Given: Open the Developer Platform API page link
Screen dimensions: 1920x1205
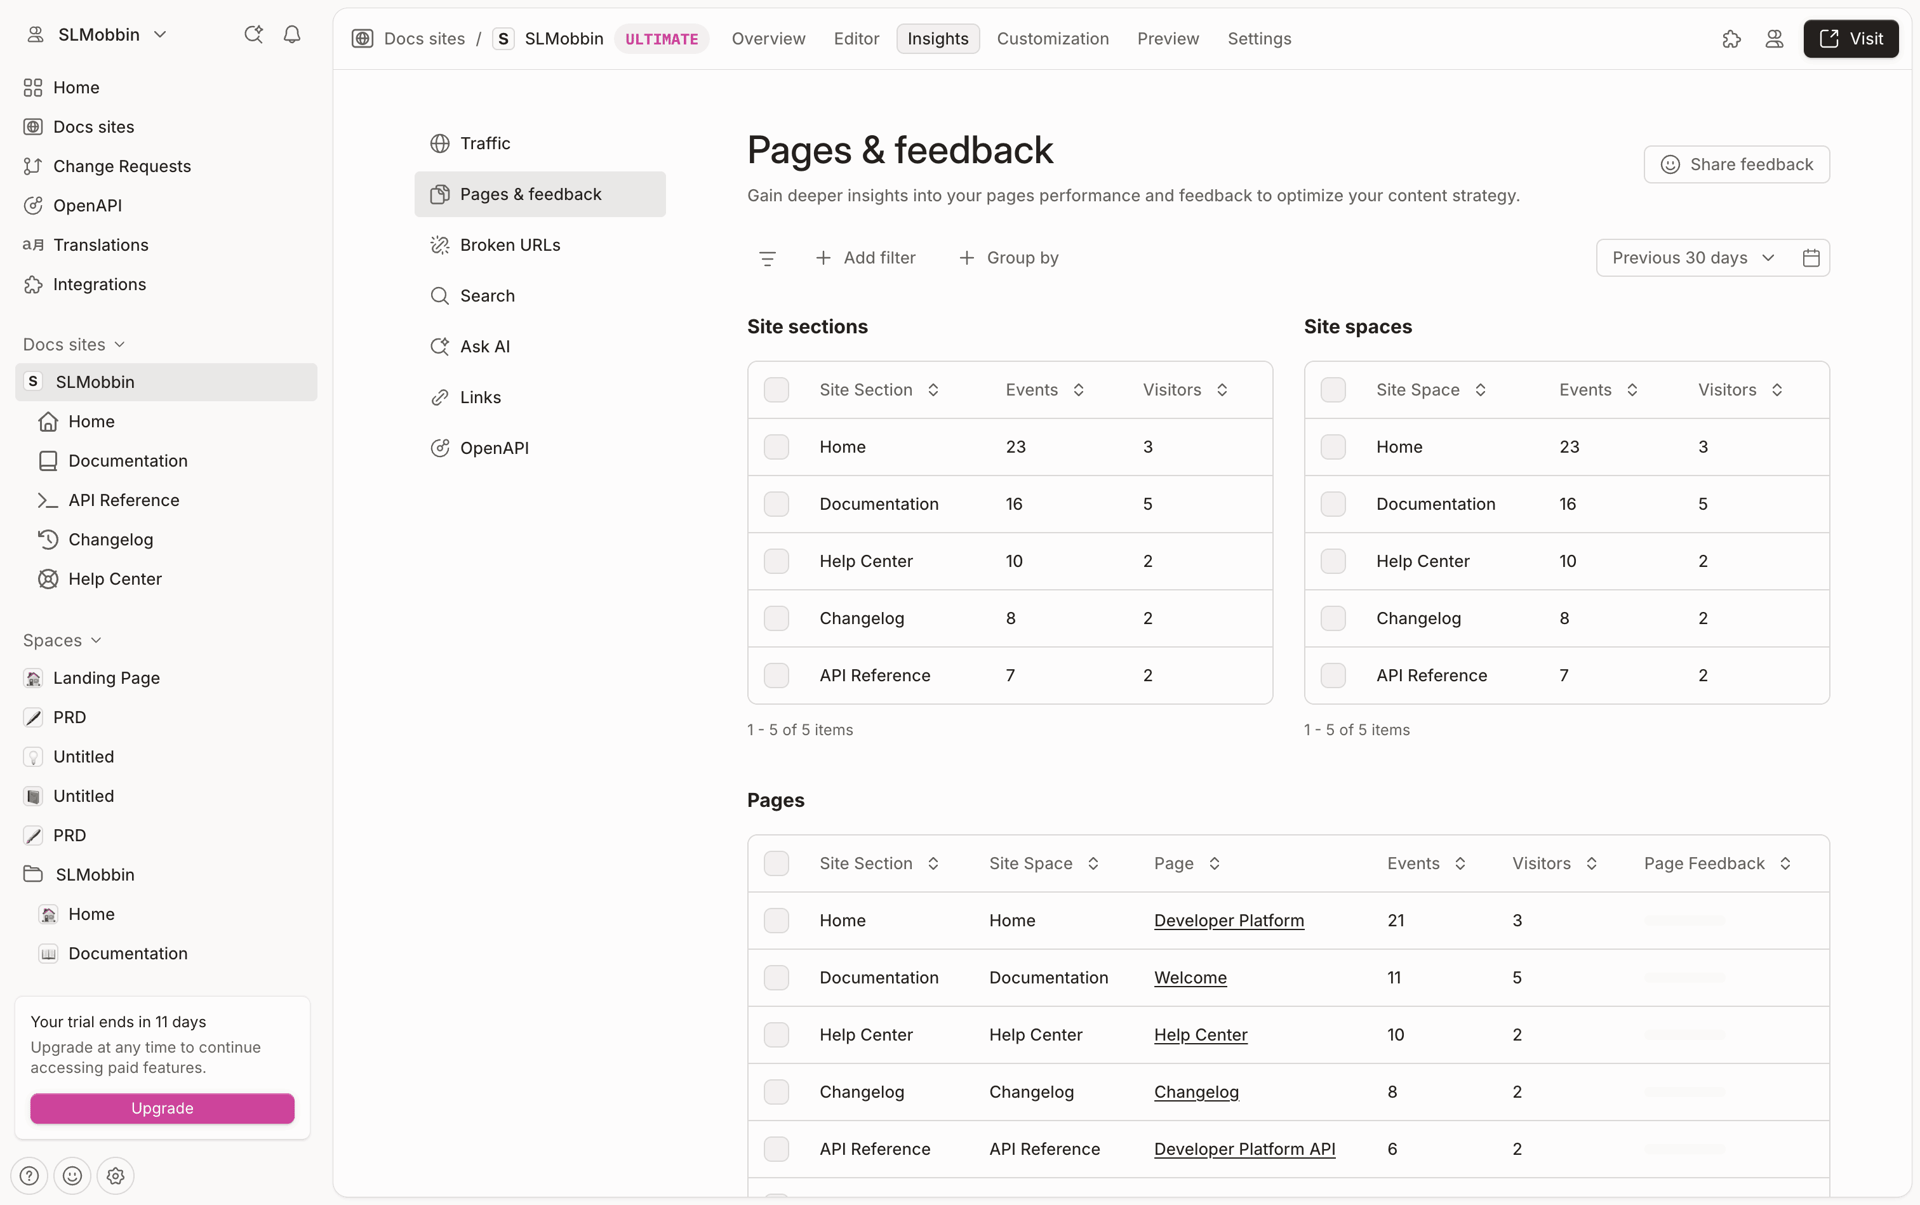Looking at the screenshot, I should coord(1244,1149).
